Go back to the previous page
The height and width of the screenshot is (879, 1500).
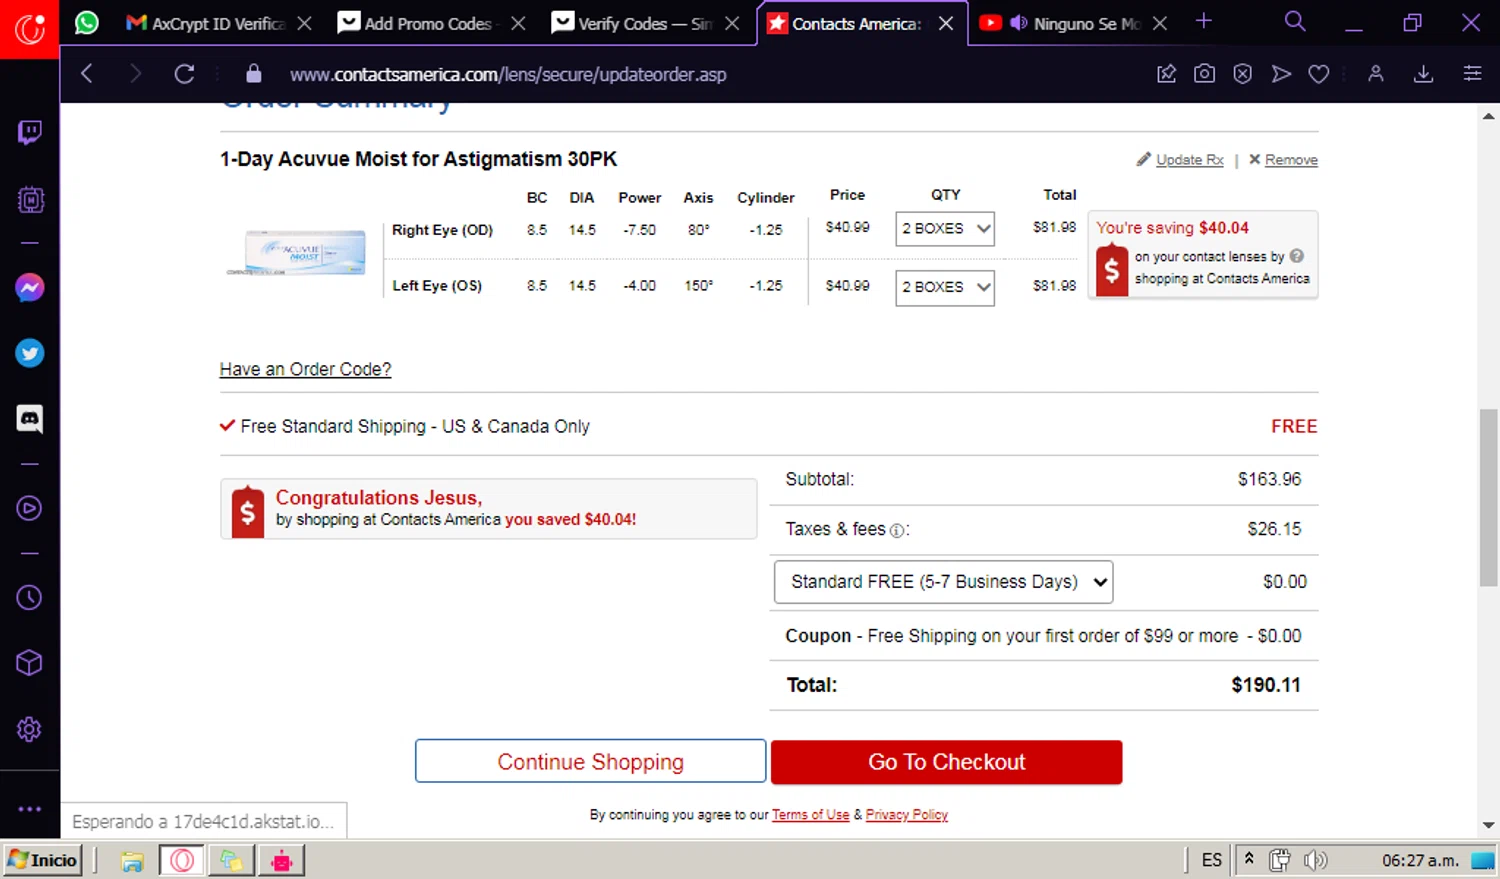point(87,74)
